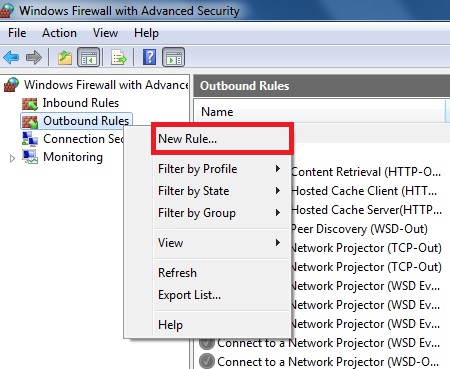Click the Outbound Rules brick wall icon
This screenshot has width=450, height=369.
[30, 122]
